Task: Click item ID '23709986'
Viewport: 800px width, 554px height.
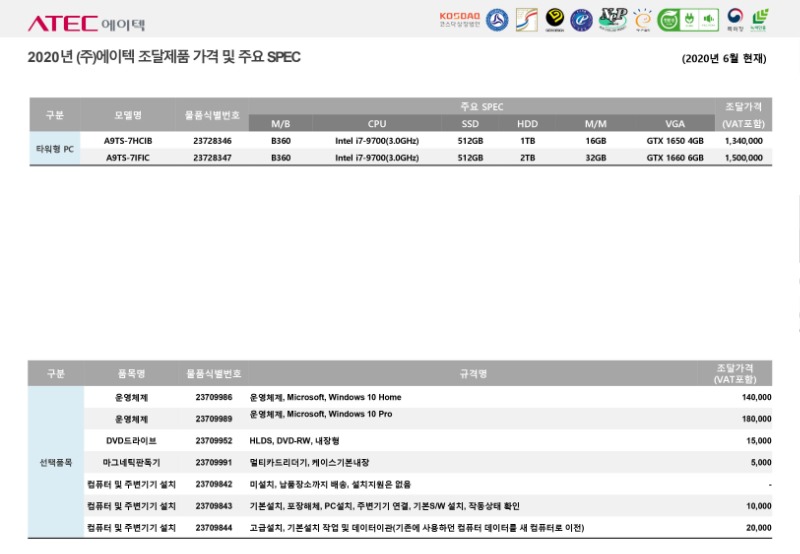Action: tap(214, 397)
